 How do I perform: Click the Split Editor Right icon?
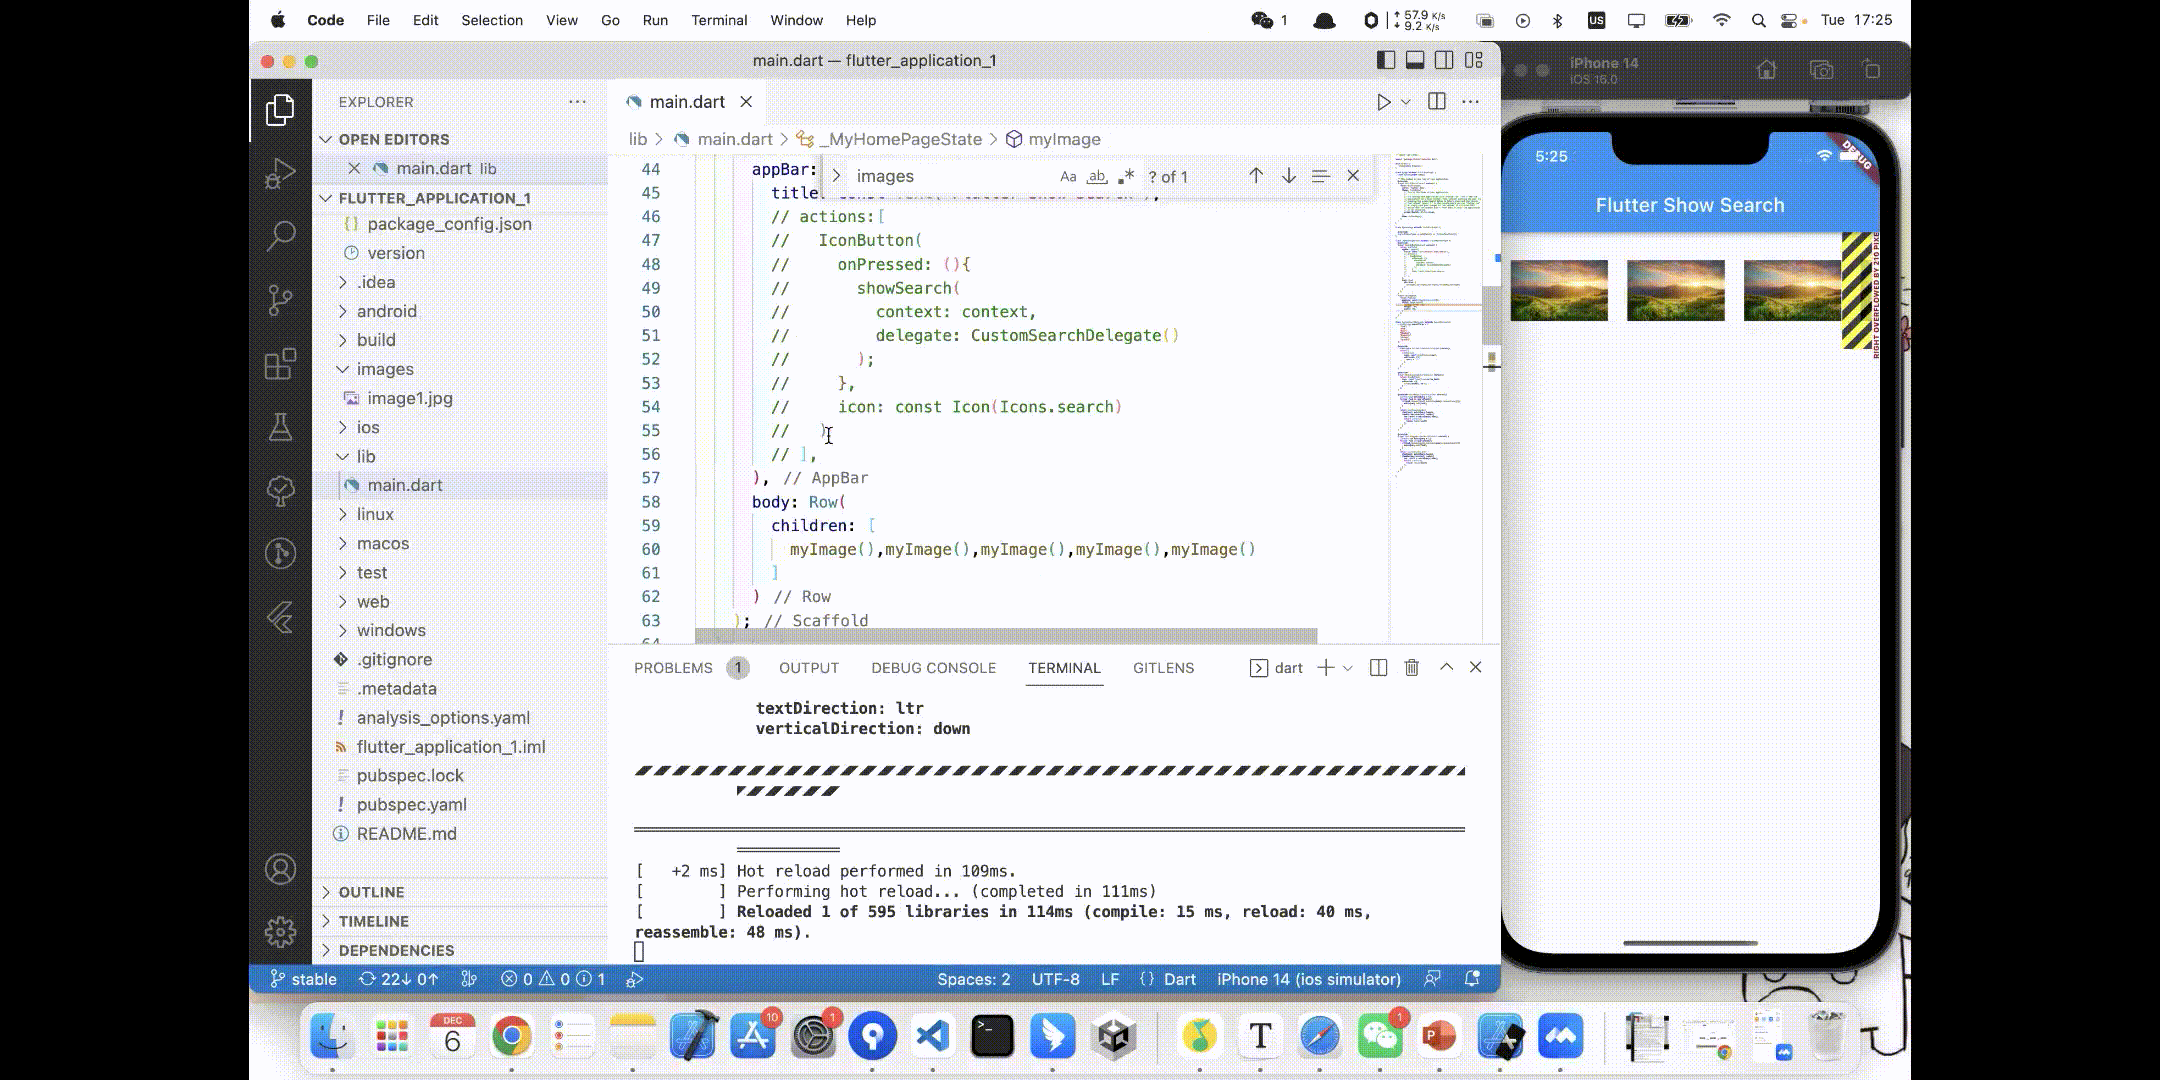coord(1437,102)
